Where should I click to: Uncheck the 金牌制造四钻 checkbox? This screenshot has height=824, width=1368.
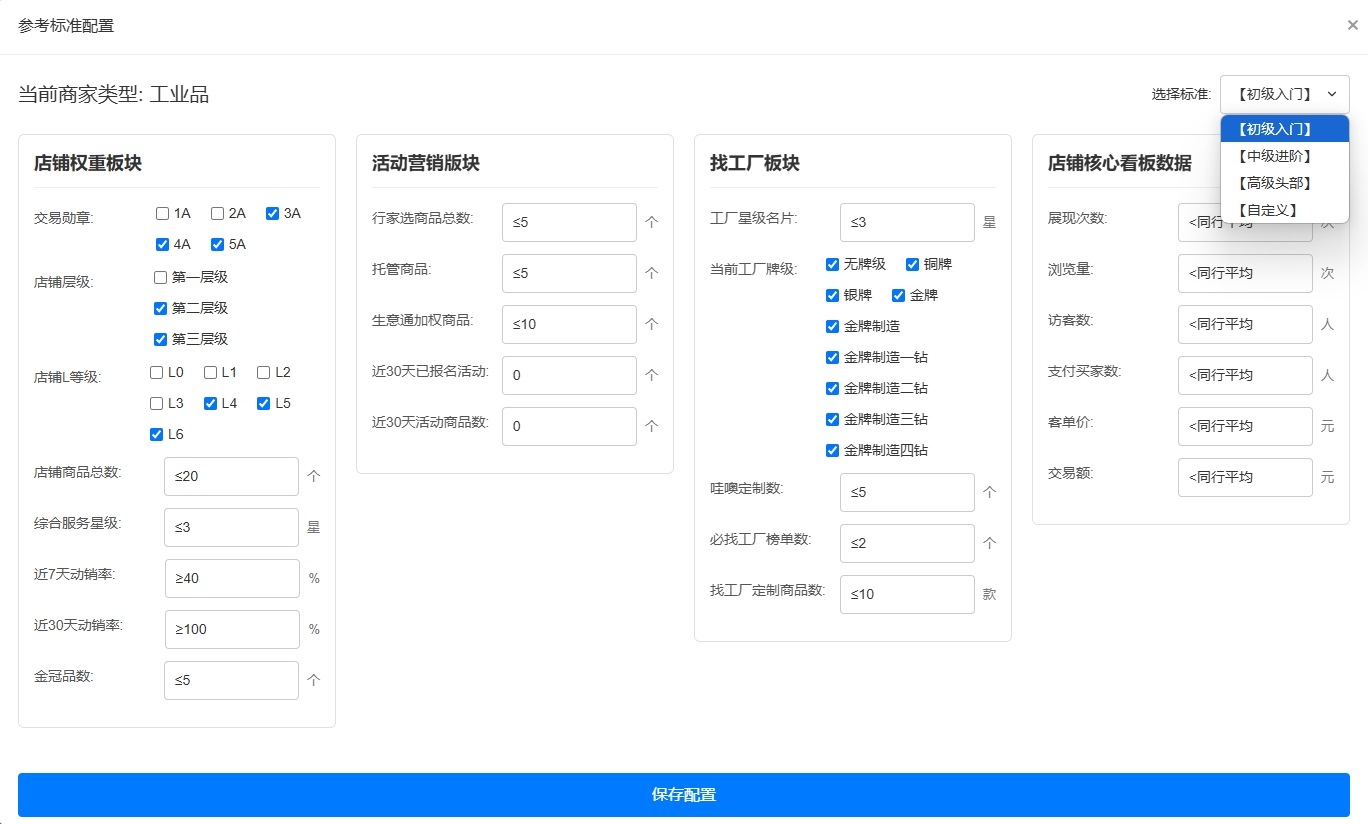point(832,450)
